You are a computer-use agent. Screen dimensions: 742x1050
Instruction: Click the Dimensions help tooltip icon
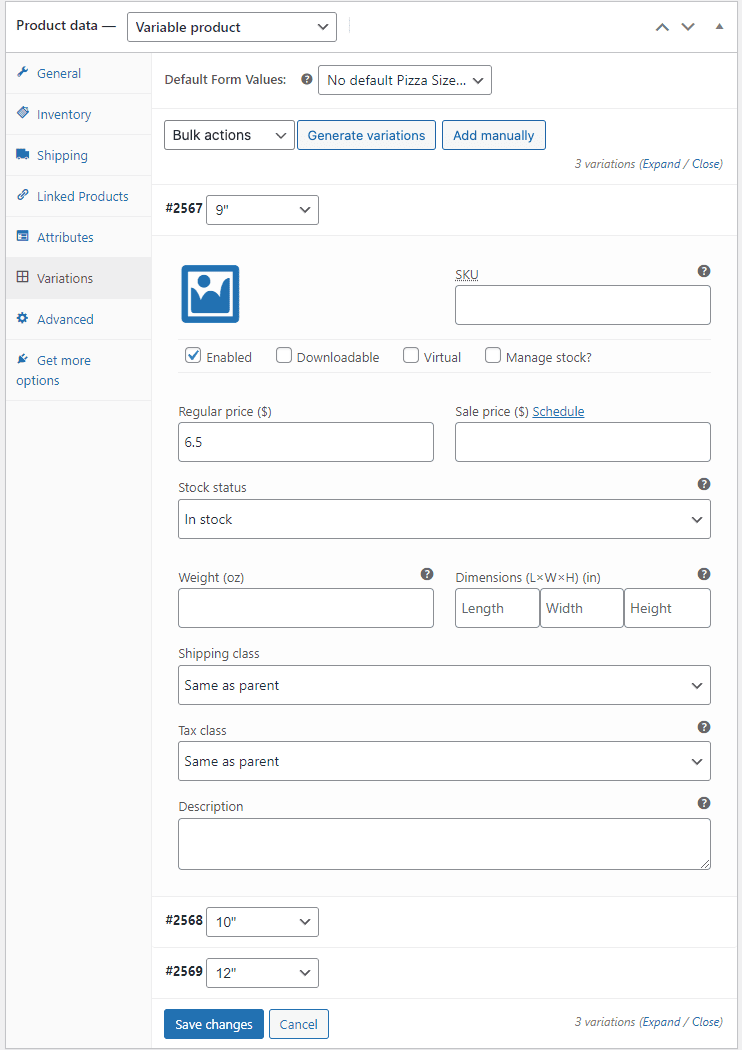(x=704, y=574)
